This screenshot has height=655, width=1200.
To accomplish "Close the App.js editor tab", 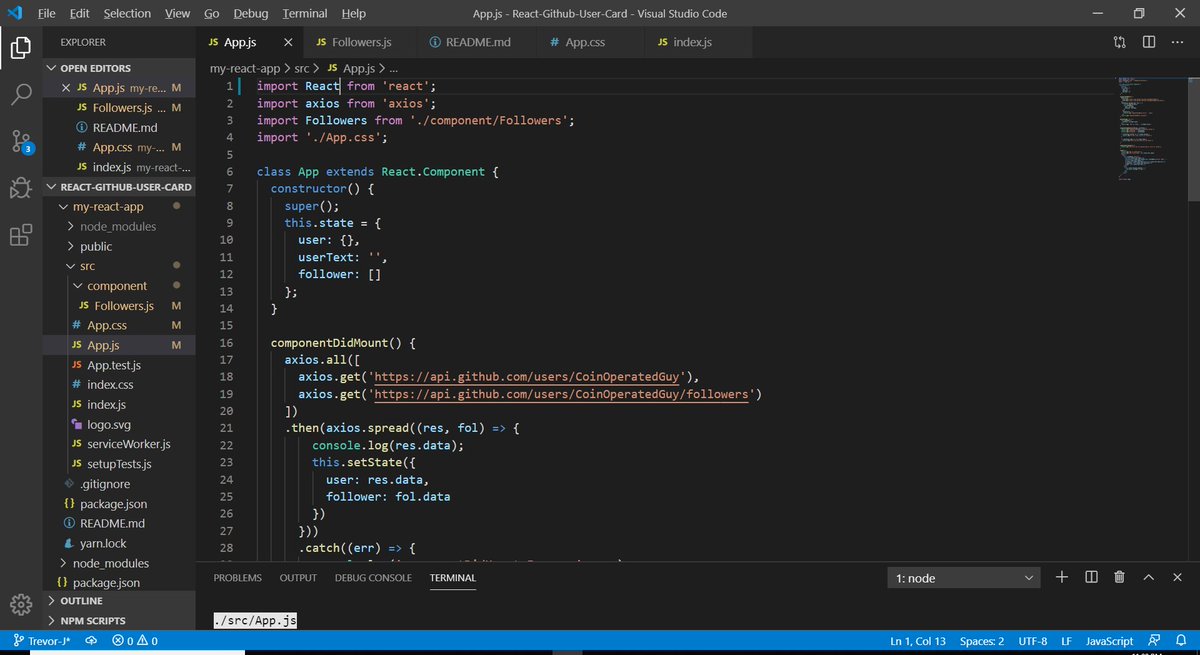I will (x=289, y=42).
